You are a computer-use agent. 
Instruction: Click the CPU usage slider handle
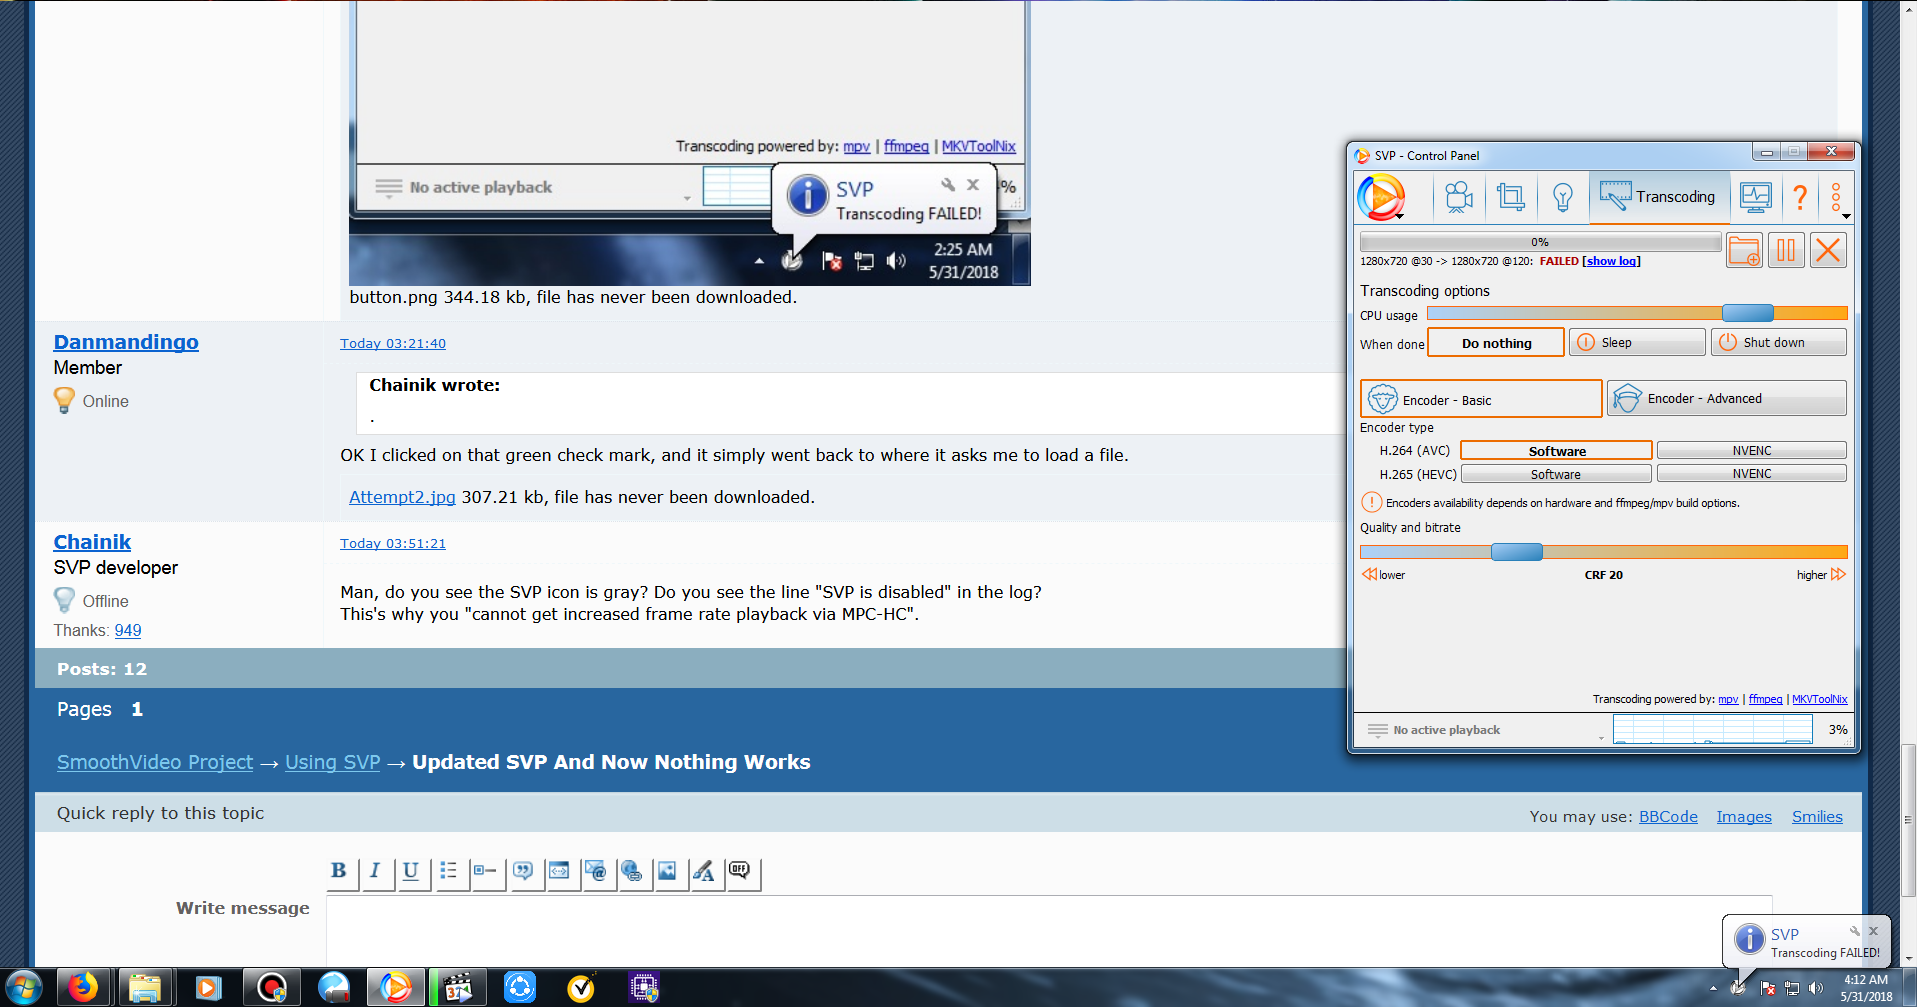tap(1747, 314)
